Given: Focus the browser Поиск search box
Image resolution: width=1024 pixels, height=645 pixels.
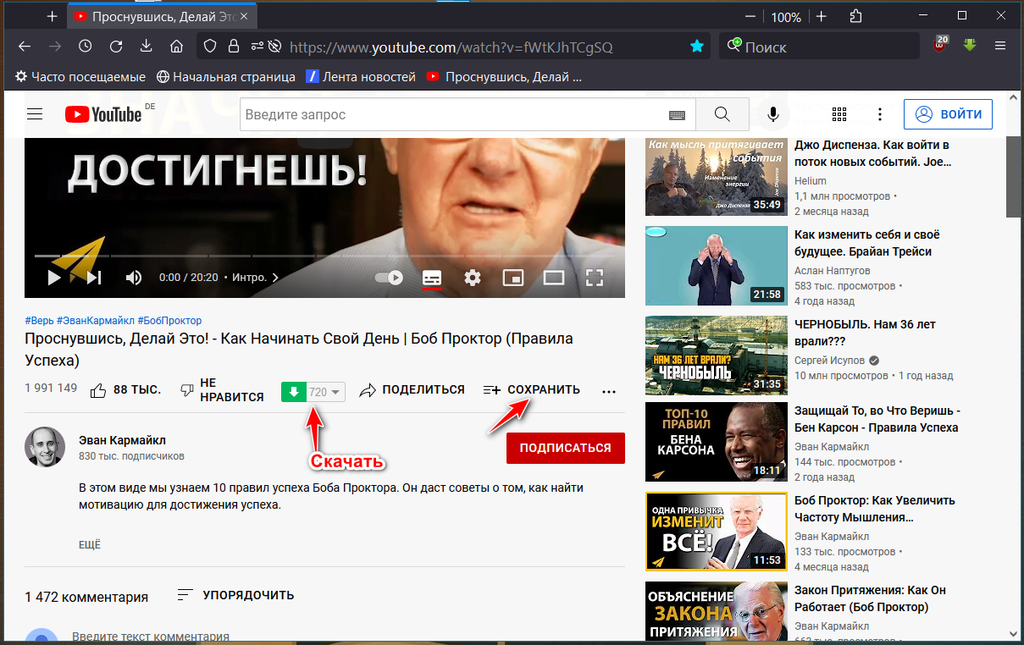Looking at the screenshot, I should coord(820,47).
